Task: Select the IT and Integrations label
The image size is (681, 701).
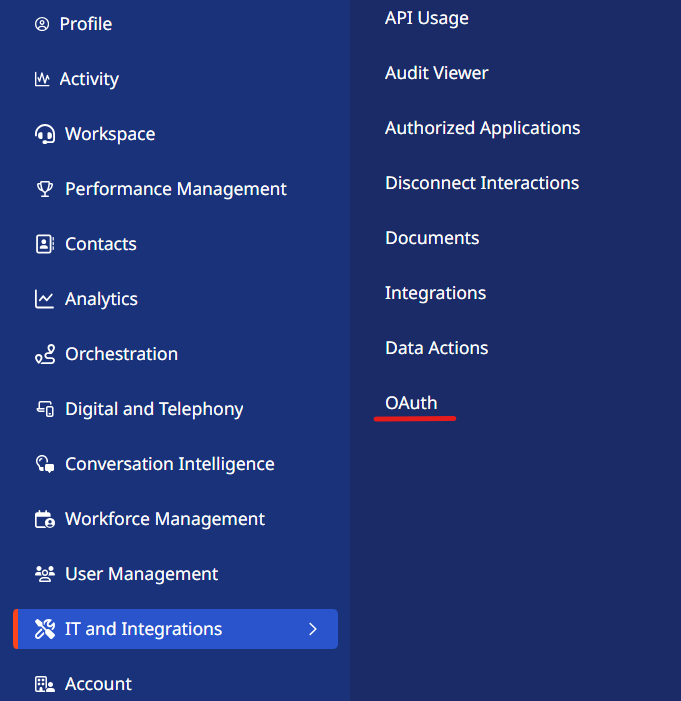Action: (x=144, y=629)
